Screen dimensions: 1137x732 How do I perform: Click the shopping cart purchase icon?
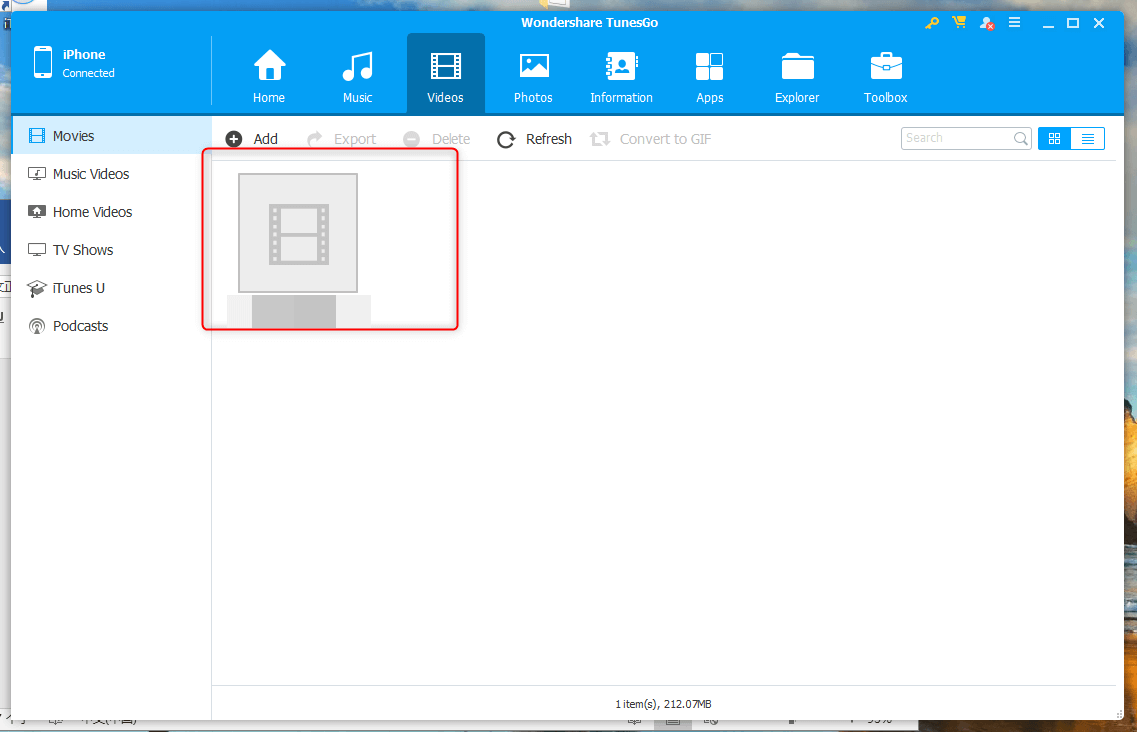(x=959, y=23)
